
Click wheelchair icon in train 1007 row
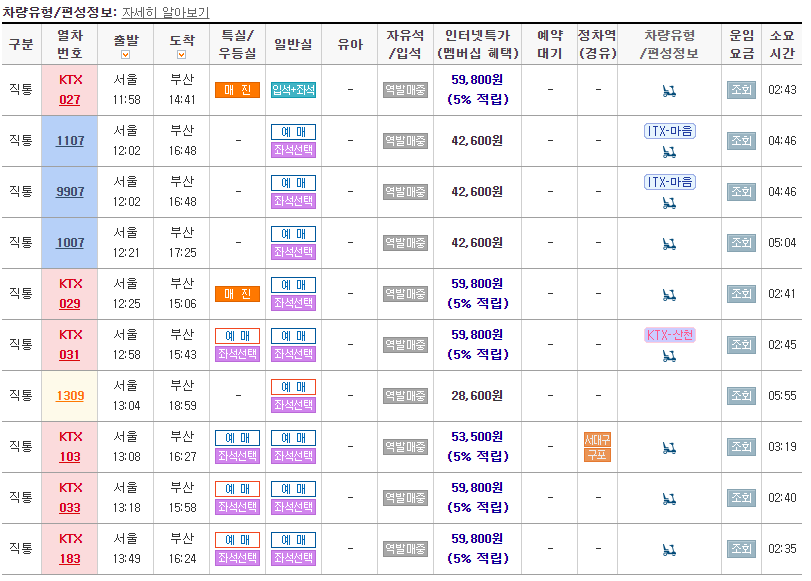[x=669, y=244]
